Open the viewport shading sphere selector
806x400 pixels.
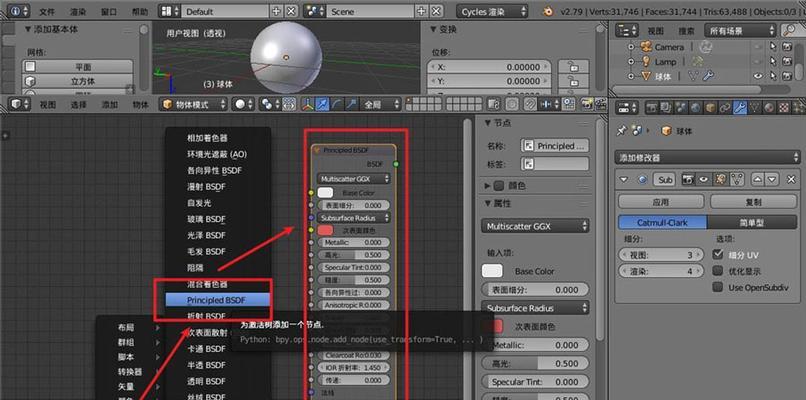244,104
